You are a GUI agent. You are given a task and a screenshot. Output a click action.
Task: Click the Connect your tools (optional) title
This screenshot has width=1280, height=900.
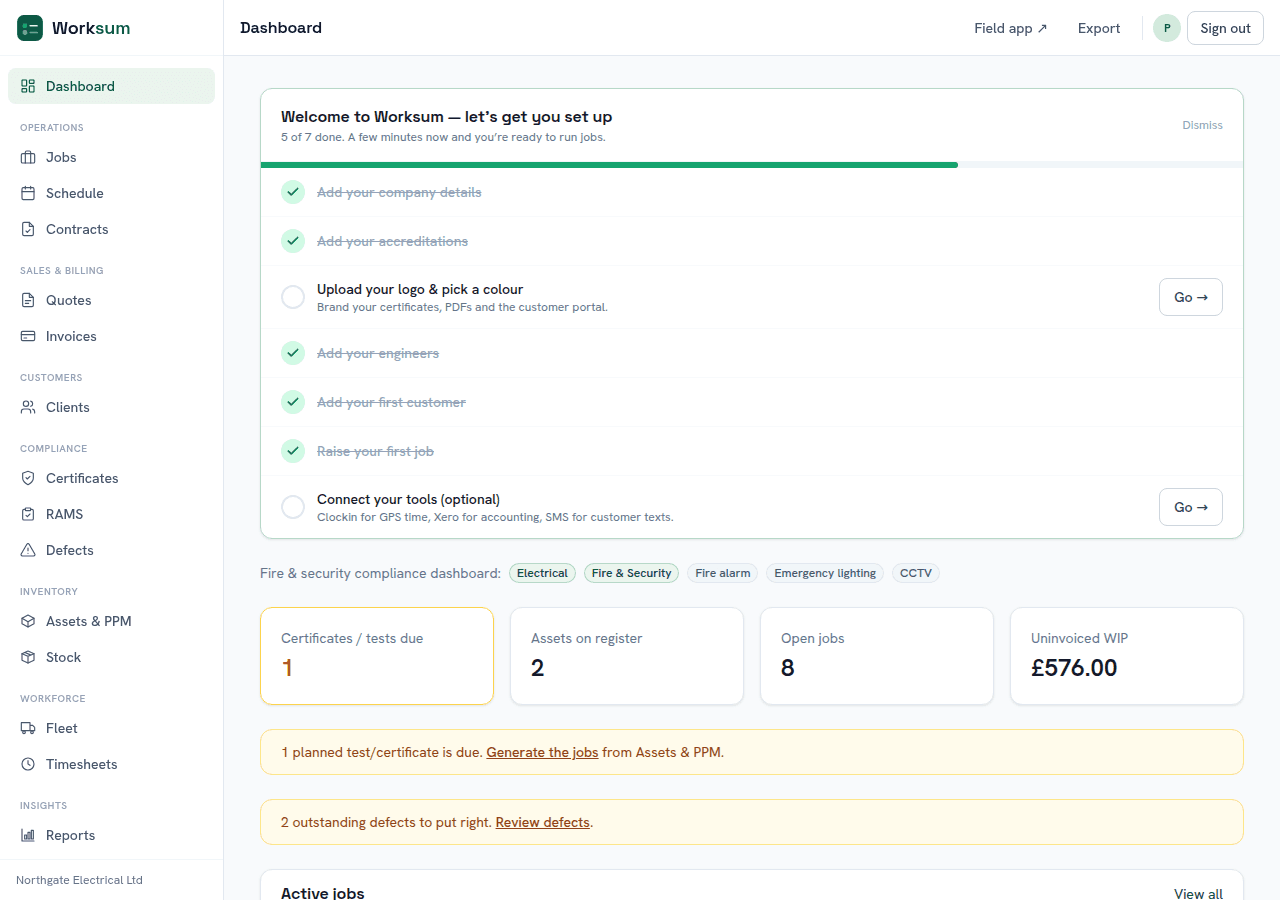coord(408,499)
